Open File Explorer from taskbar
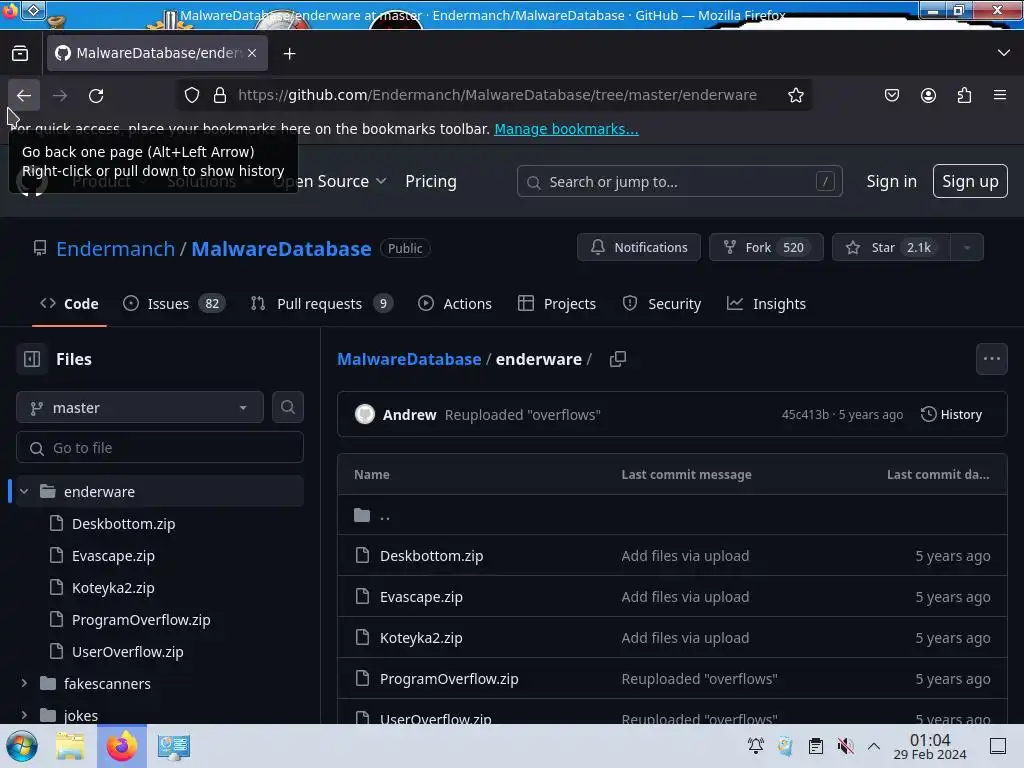This screenshot has height=768, width=1024. [71, 746]
